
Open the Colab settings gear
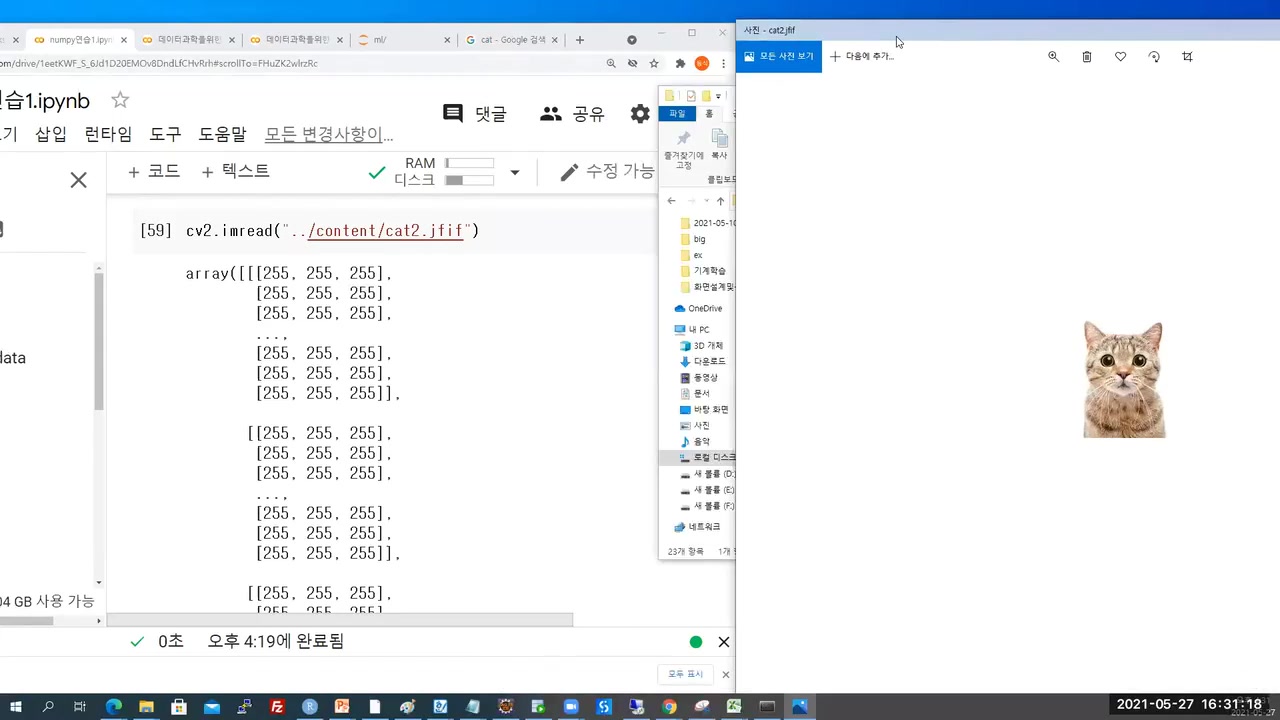pyautogui.click(x=640, y=113)
